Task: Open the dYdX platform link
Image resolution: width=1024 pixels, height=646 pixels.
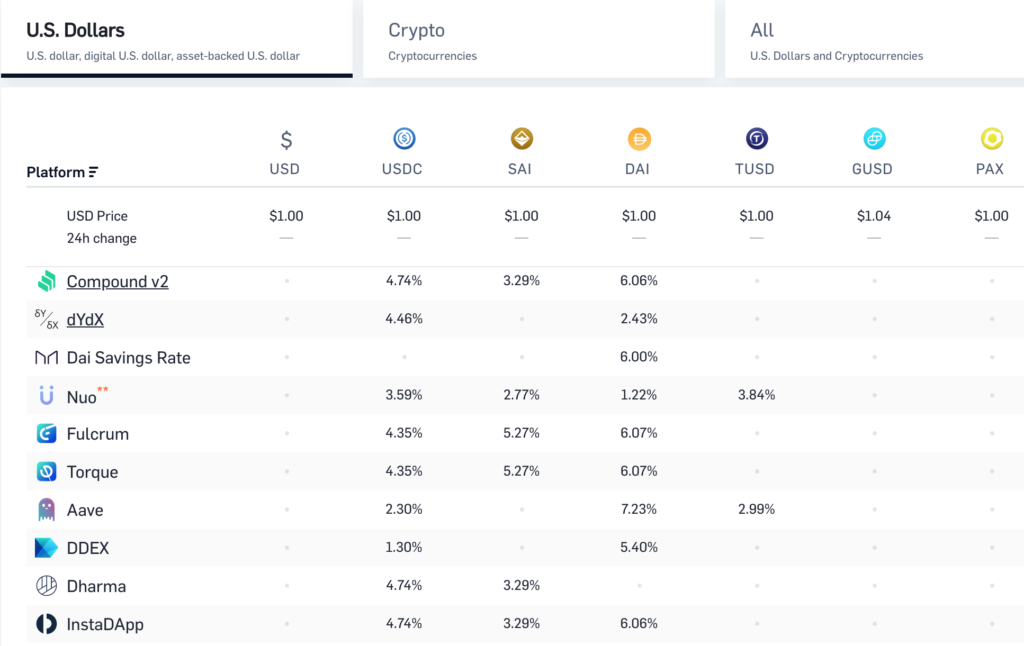Action: click(x=86, y=319)
